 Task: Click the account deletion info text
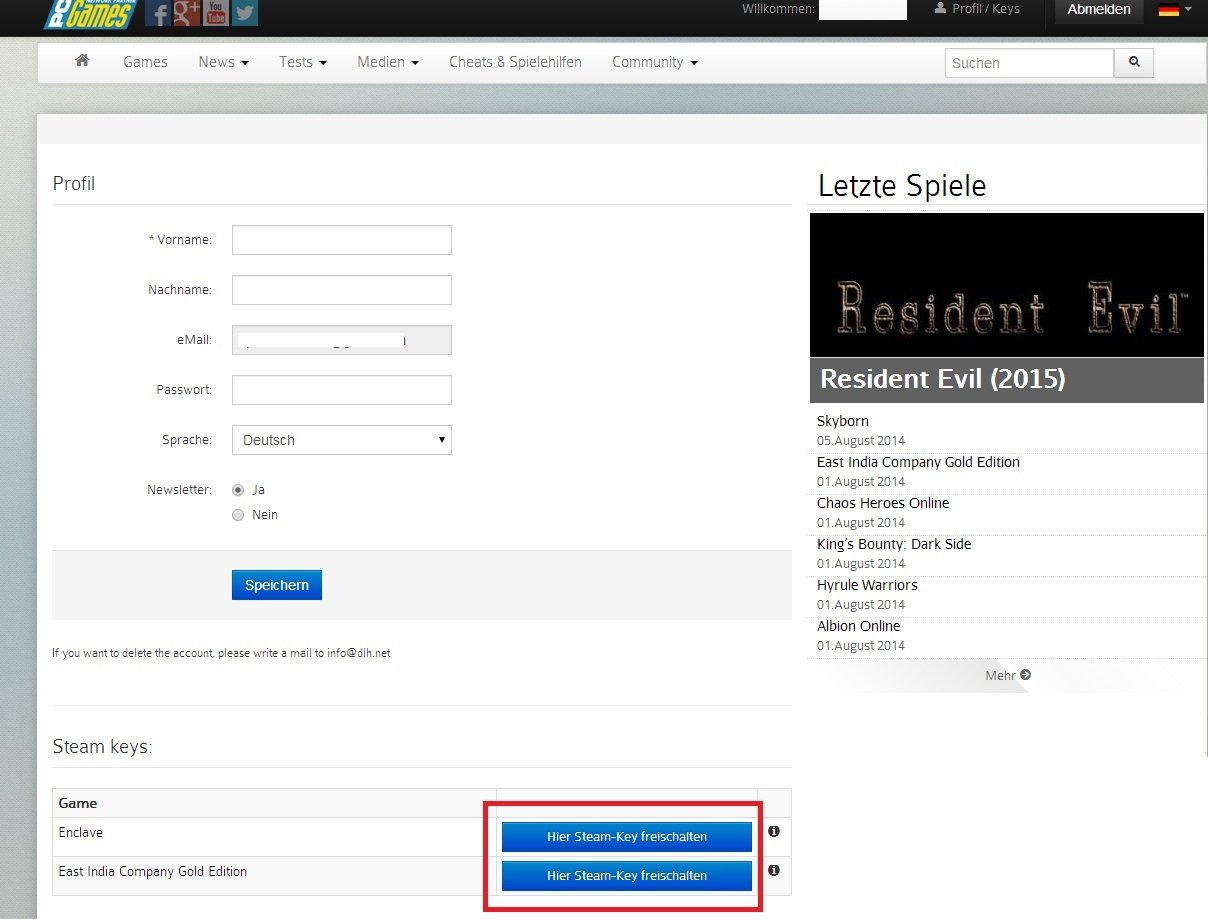point(221,653)
